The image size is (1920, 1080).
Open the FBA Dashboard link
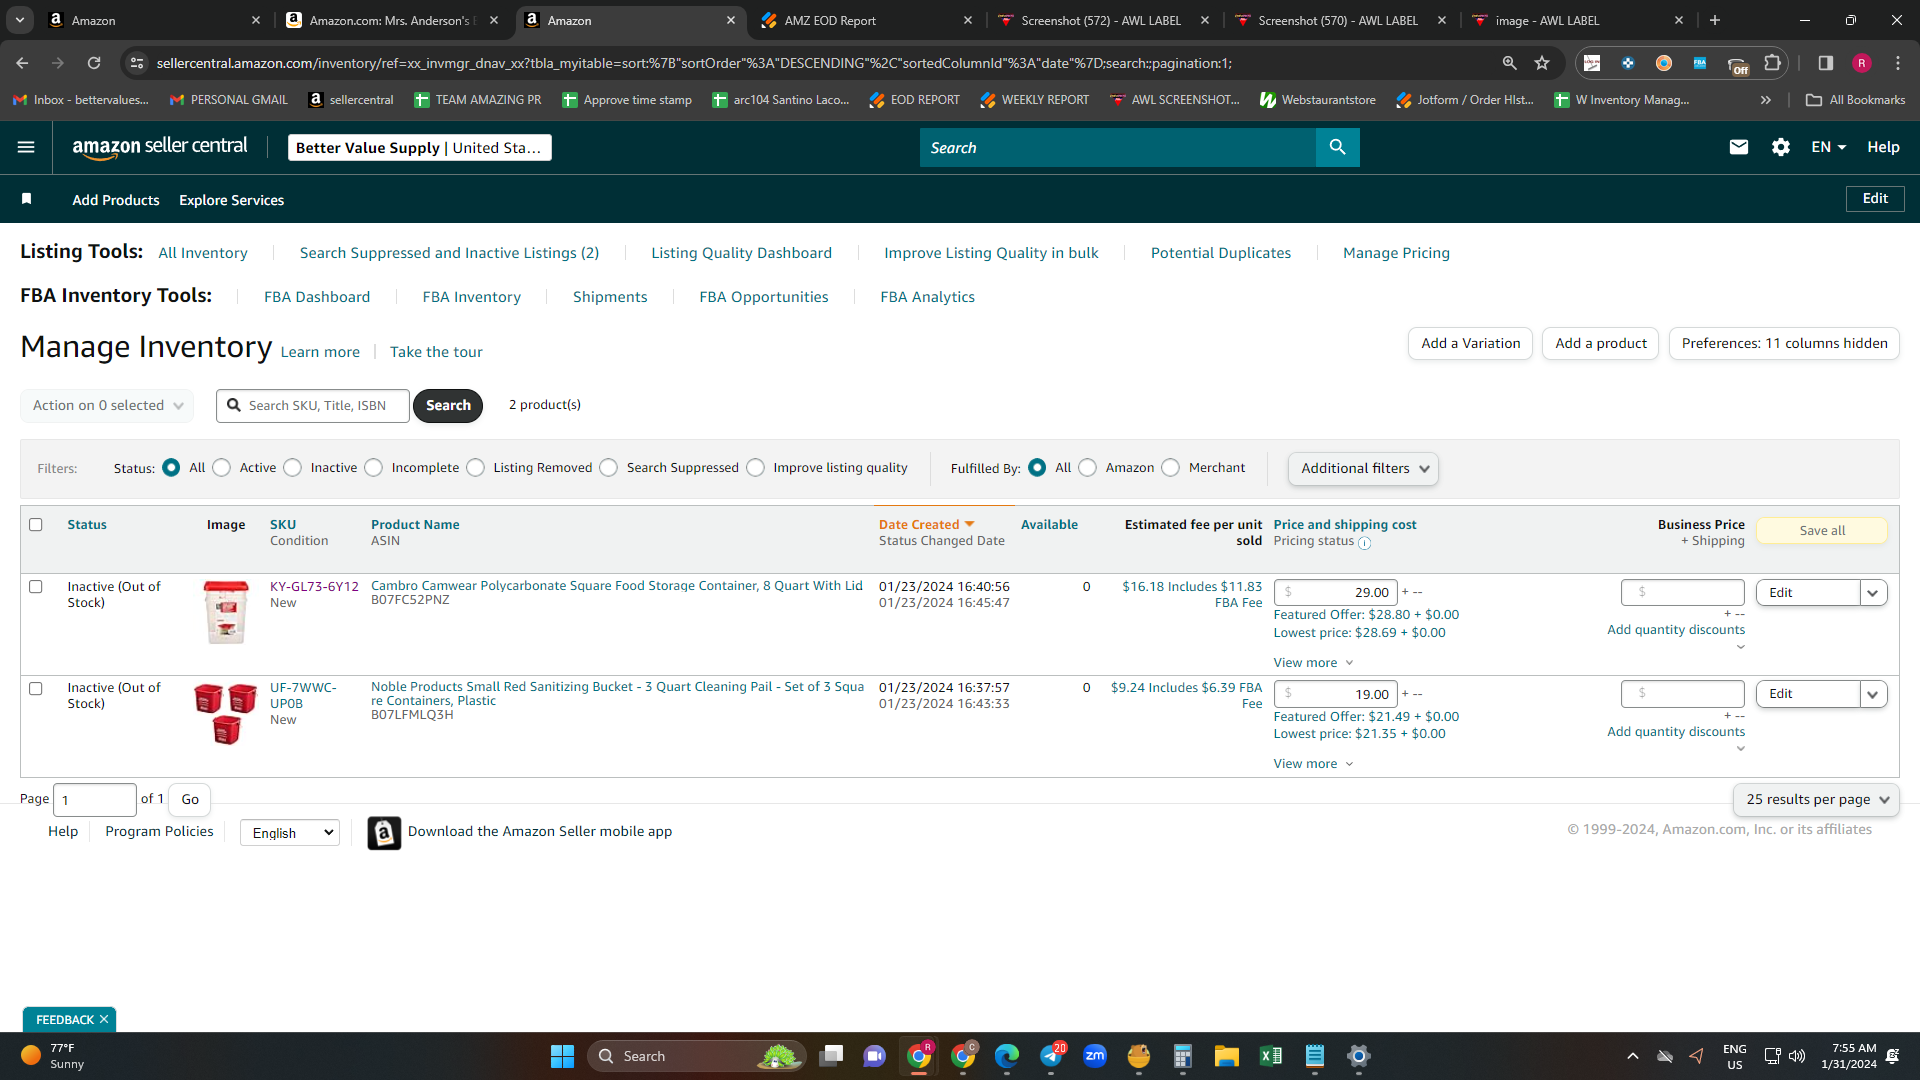click(317, 297)
